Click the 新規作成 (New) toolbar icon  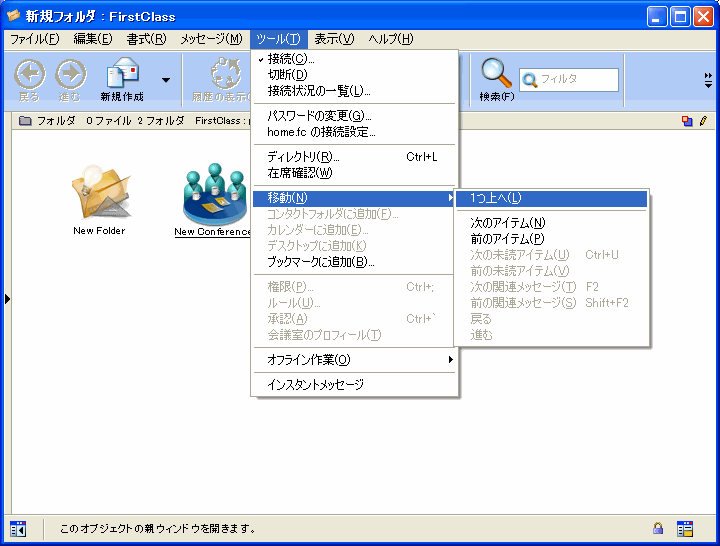pos(122,75)
